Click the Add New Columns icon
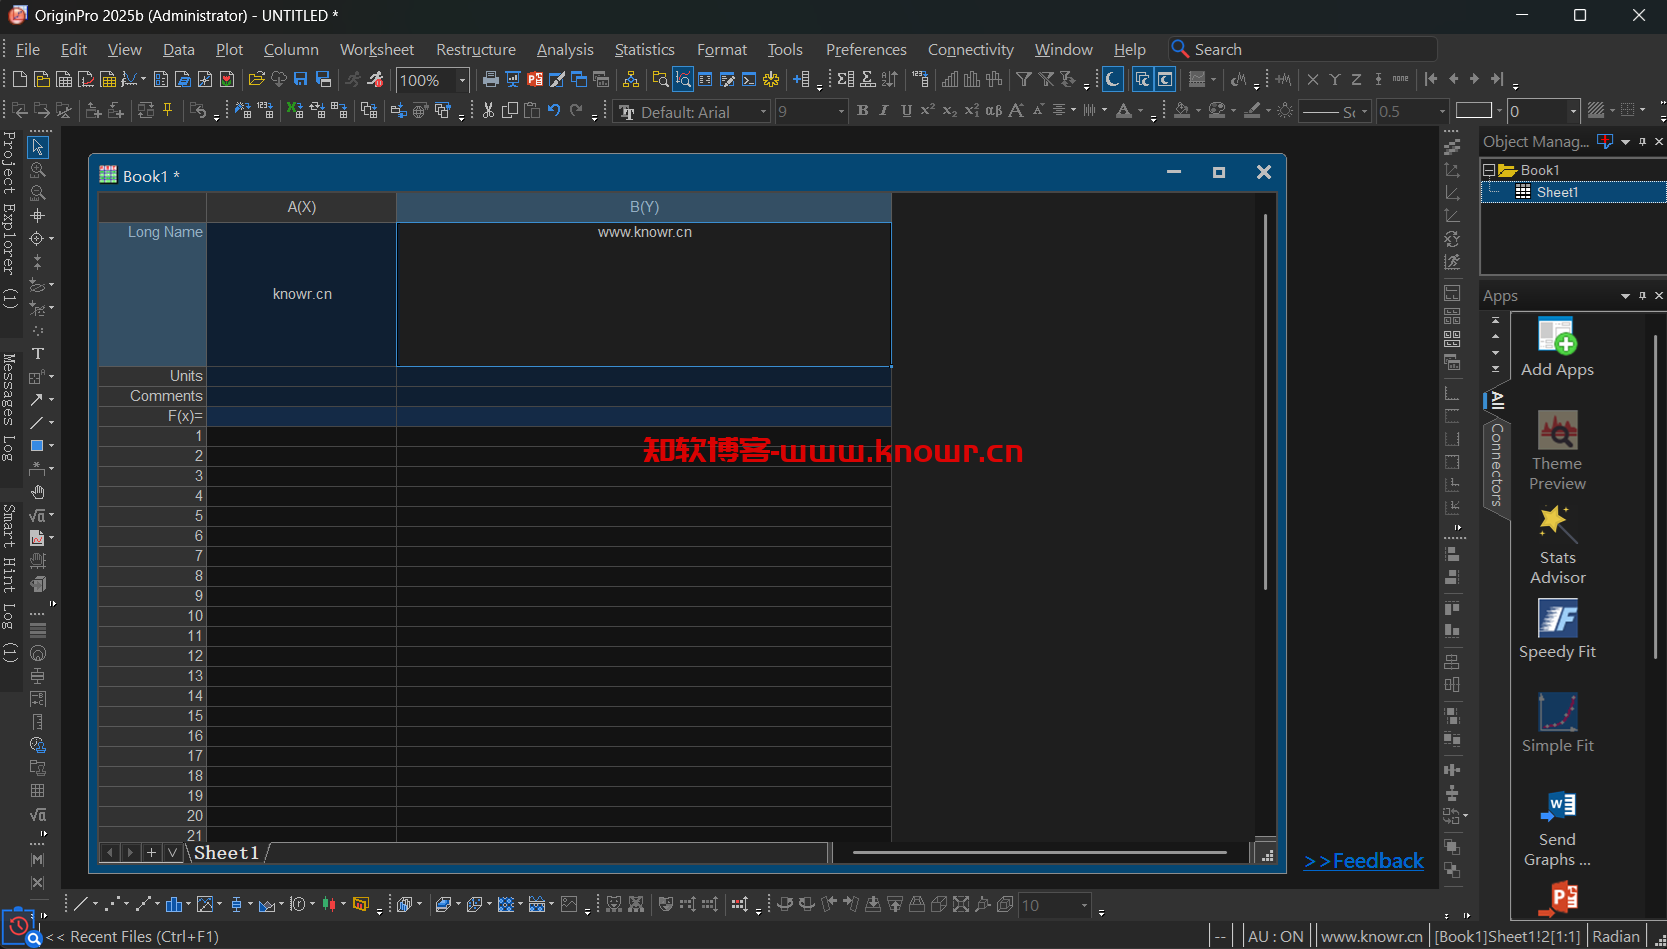Viewport: 1667px width, 949px height. 801,79
